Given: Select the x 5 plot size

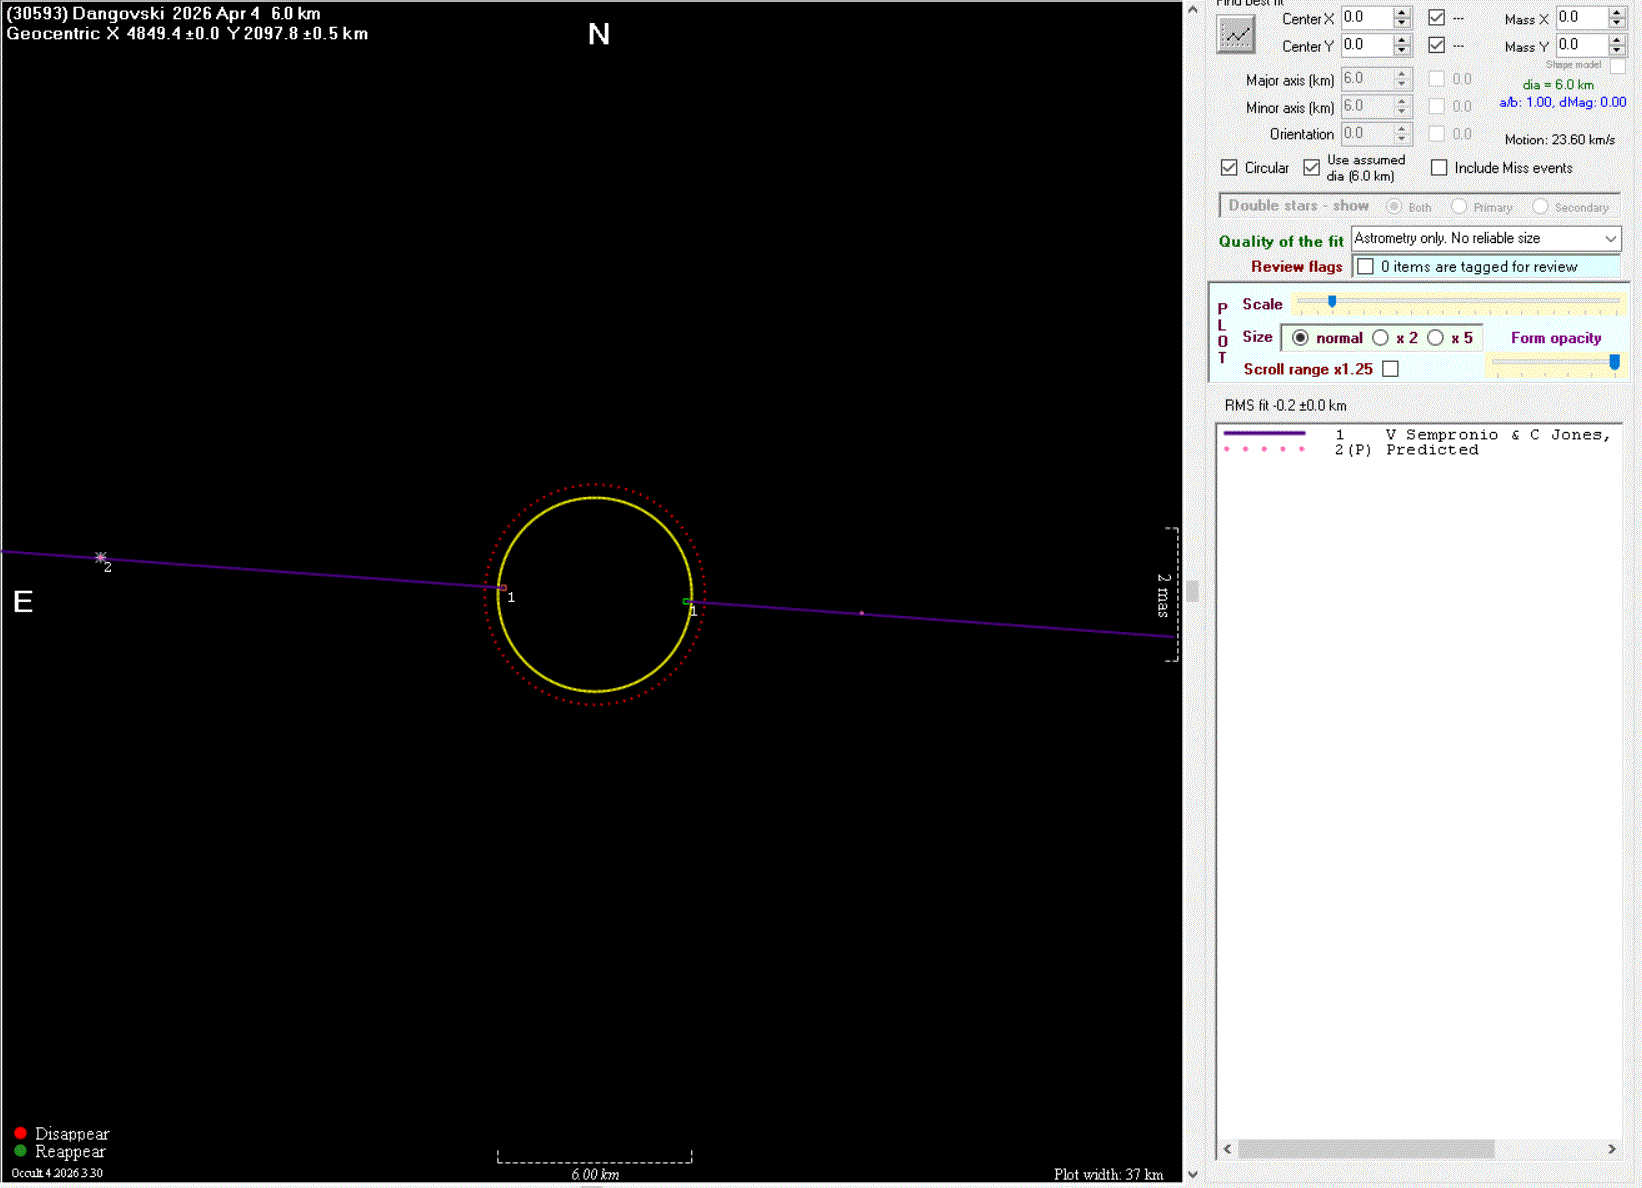Looking at the screenshot, I should (1436, 338).
